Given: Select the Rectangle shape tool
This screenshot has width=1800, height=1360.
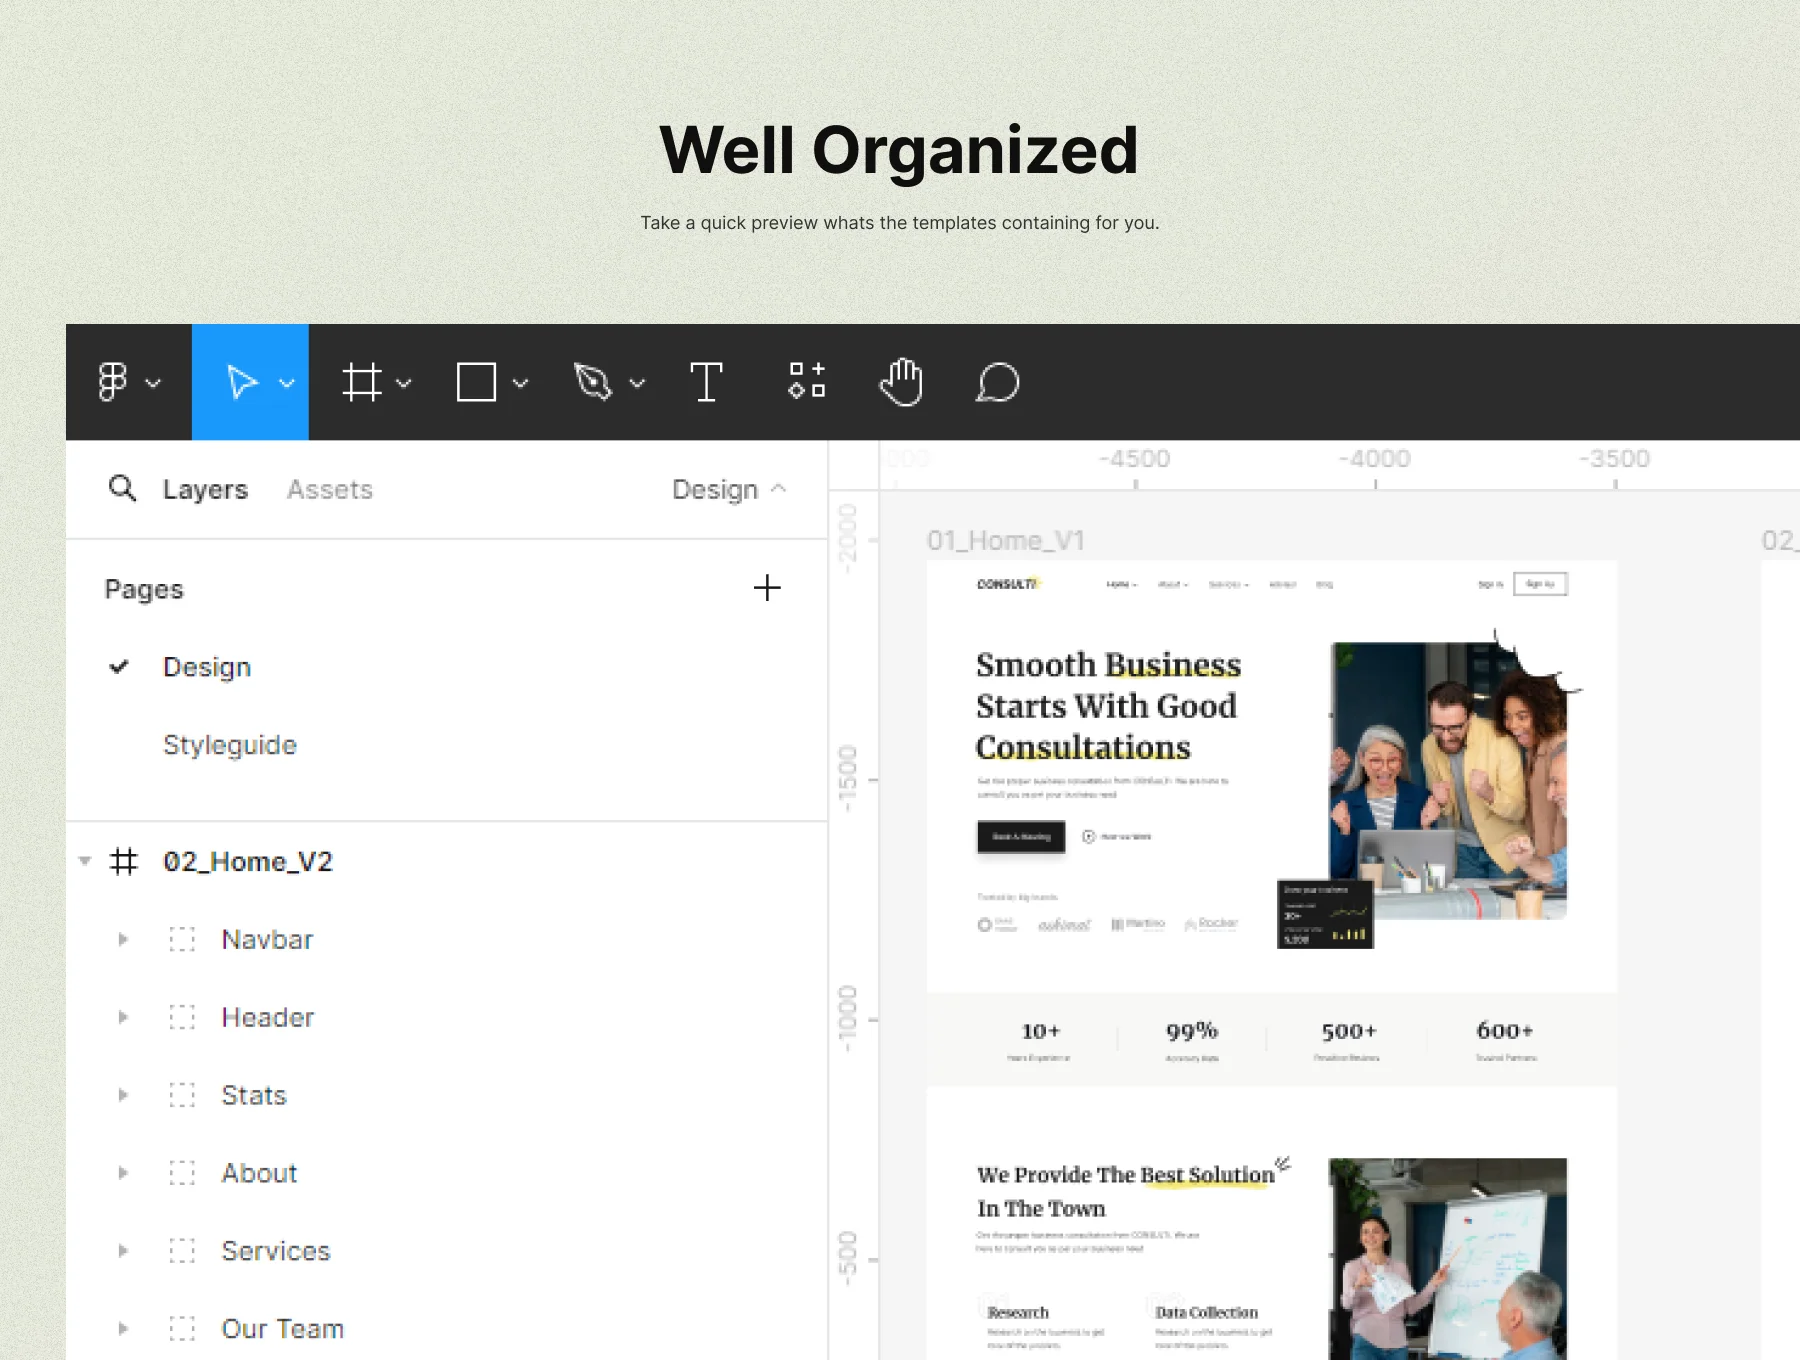Looking at the screenshot, I should pos(476,382).
